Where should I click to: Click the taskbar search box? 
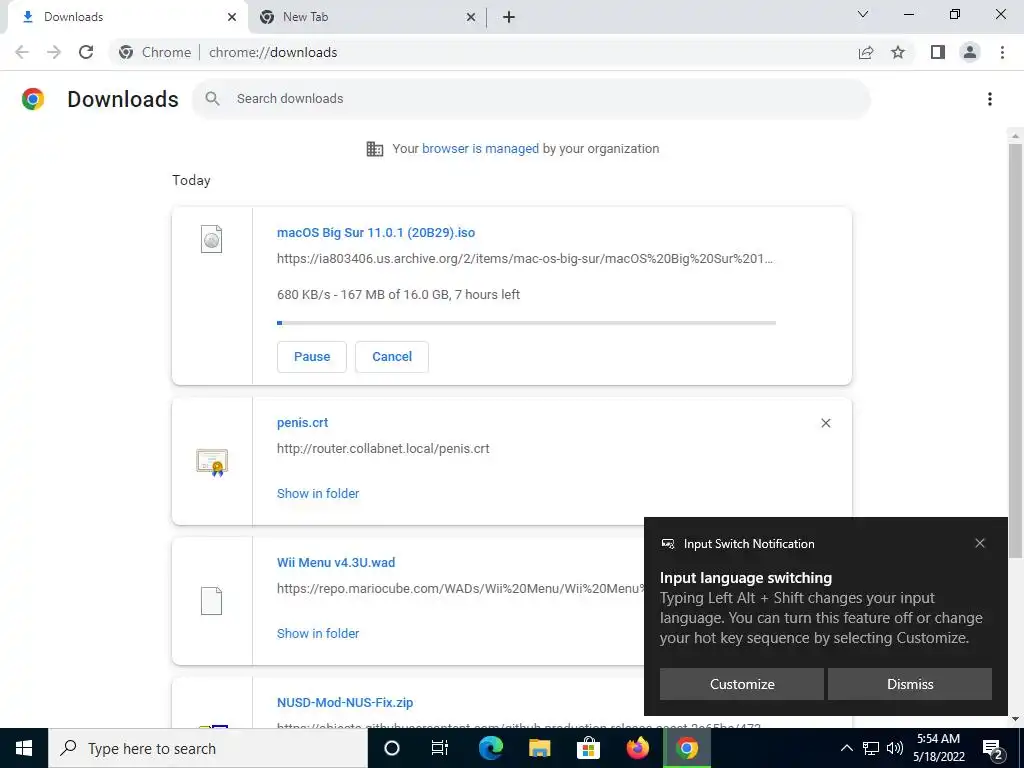click(208, 748)
